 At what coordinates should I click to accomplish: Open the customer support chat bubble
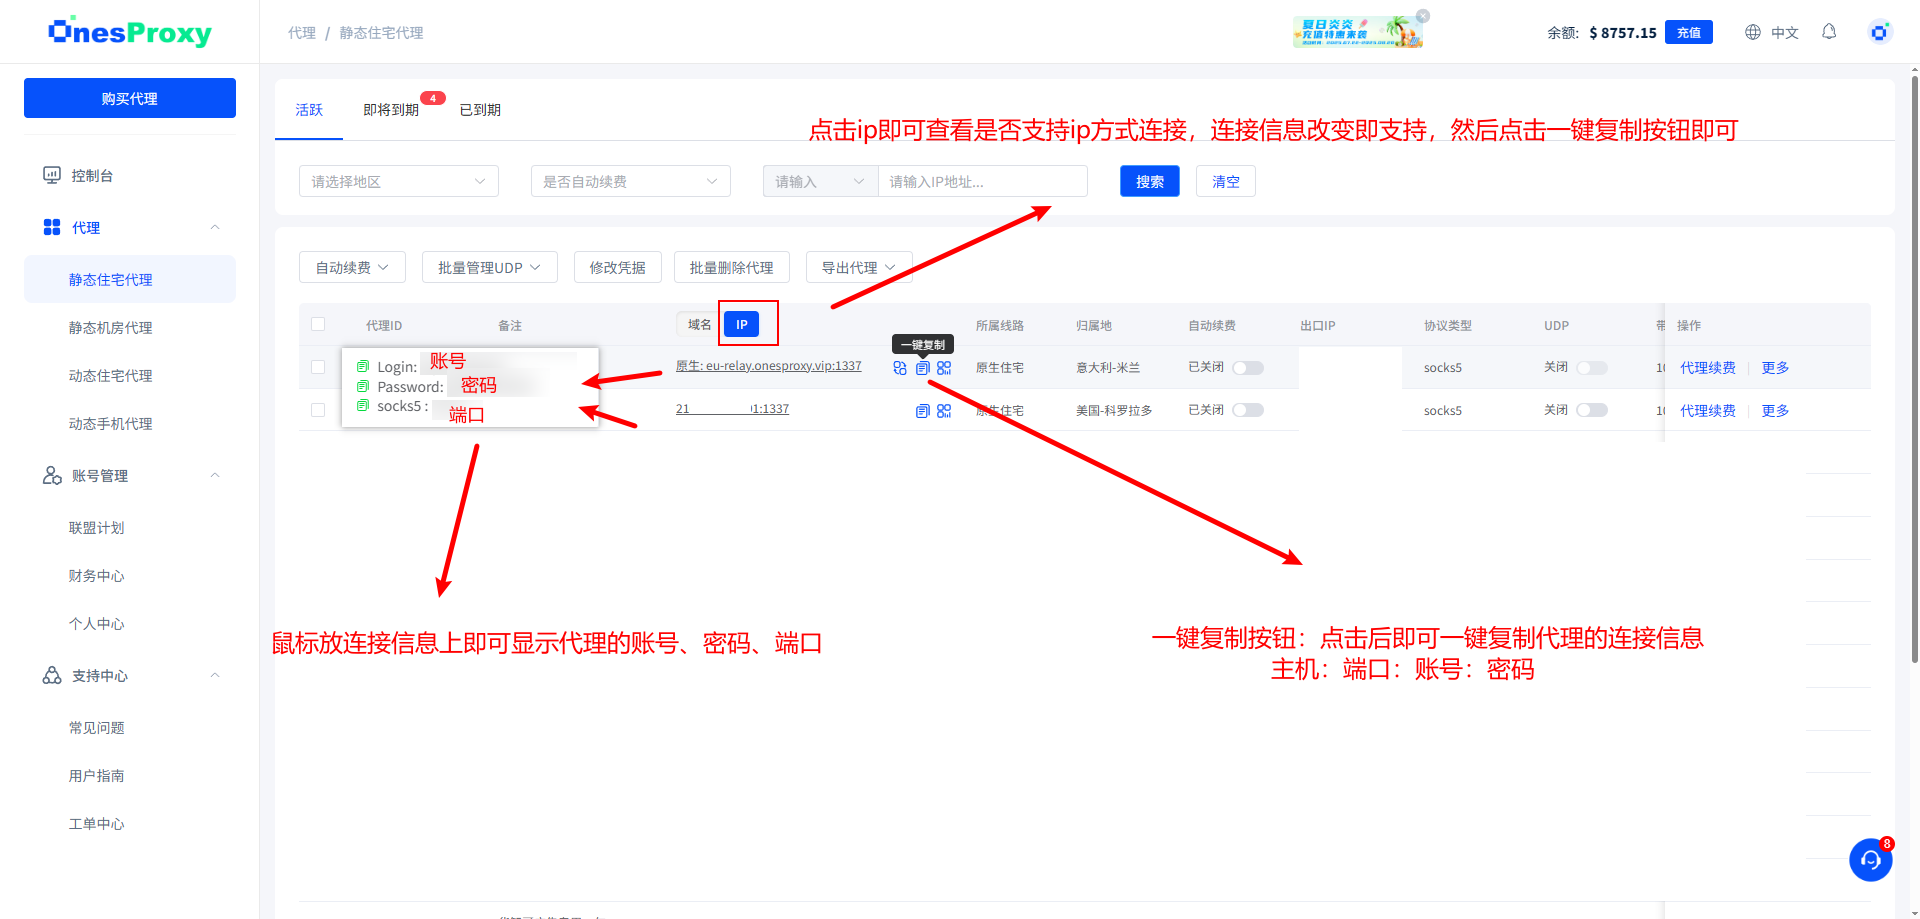pos(1871,860)
